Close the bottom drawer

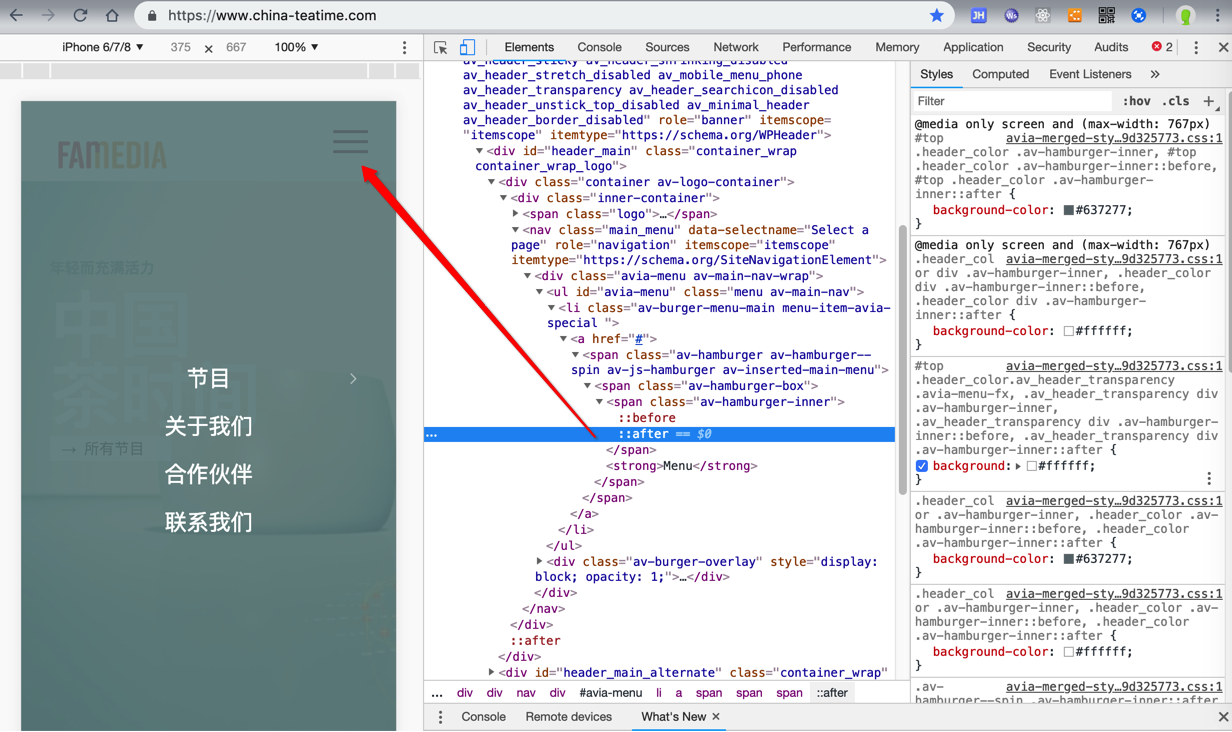pos(1223,717)
